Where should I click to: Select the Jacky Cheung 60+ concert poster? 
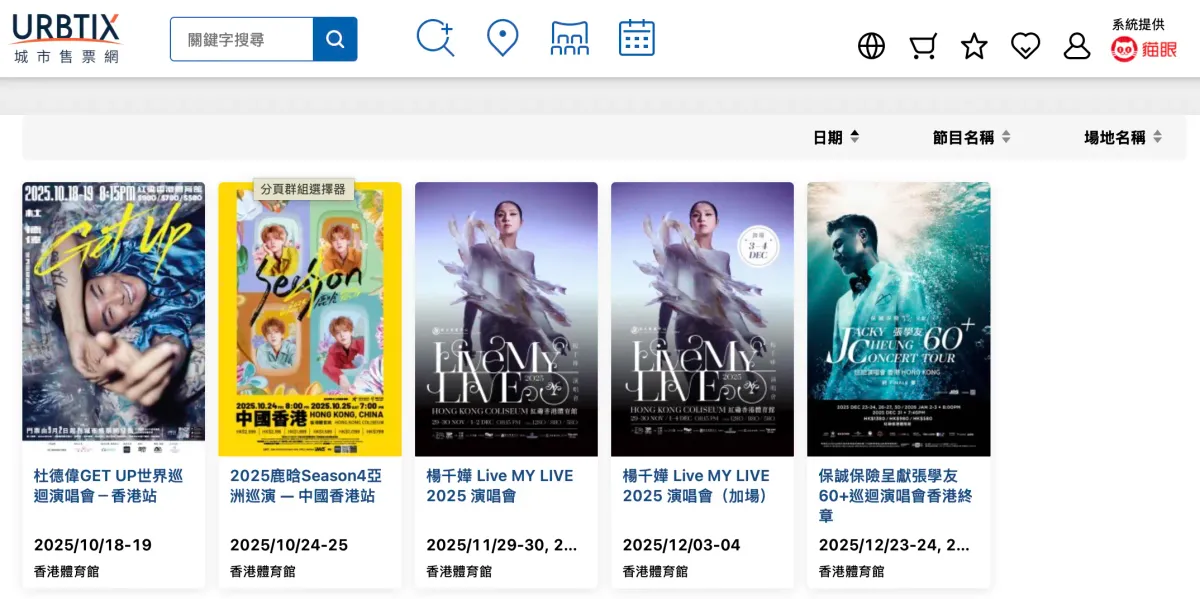[898, 319]
